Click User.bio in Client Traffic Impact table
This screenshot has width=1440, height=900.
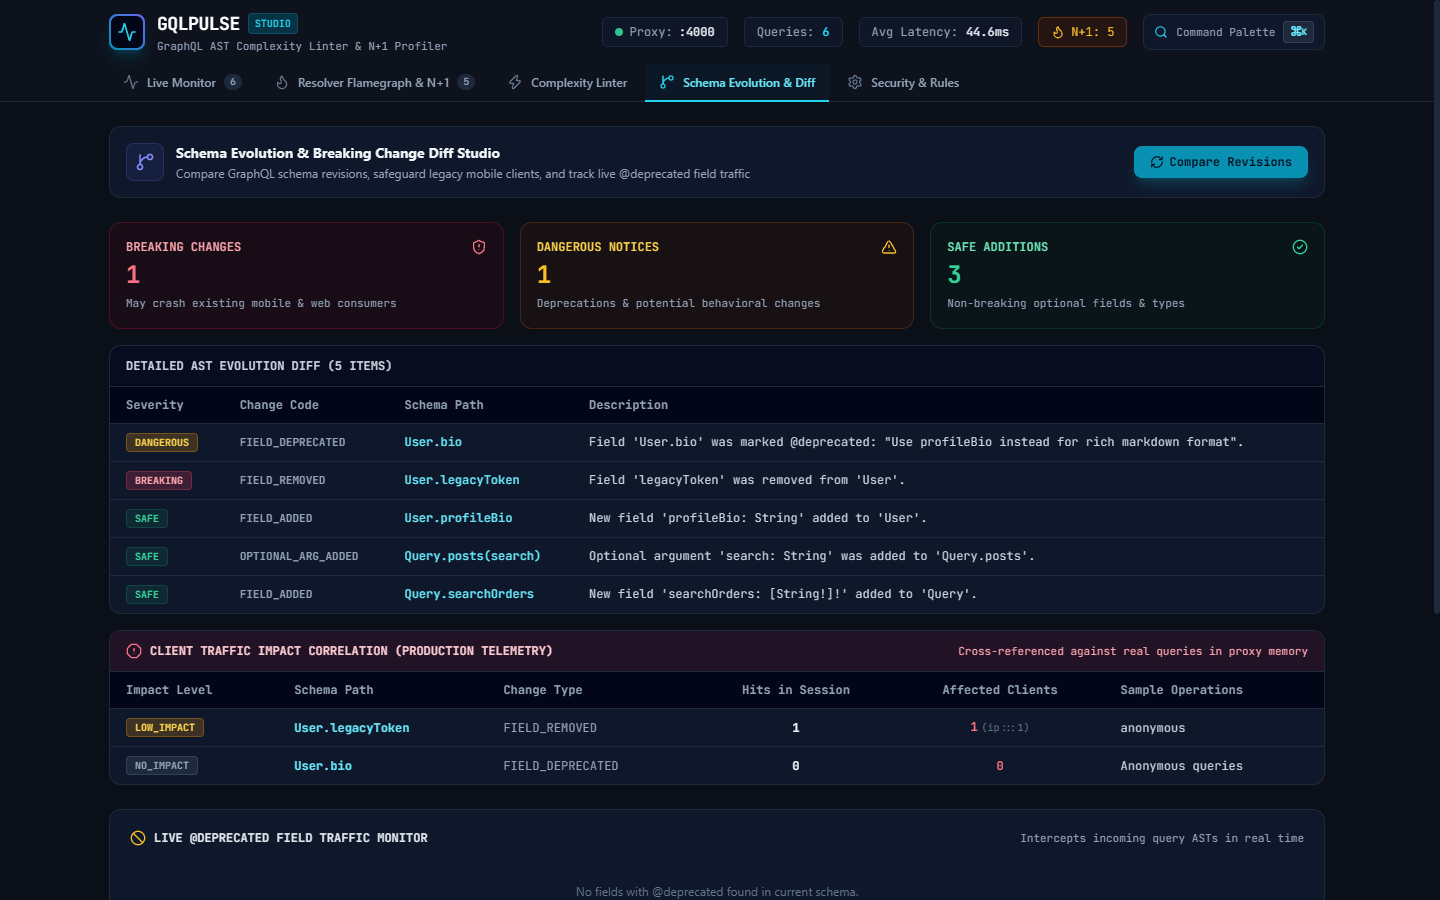[323, 766]
